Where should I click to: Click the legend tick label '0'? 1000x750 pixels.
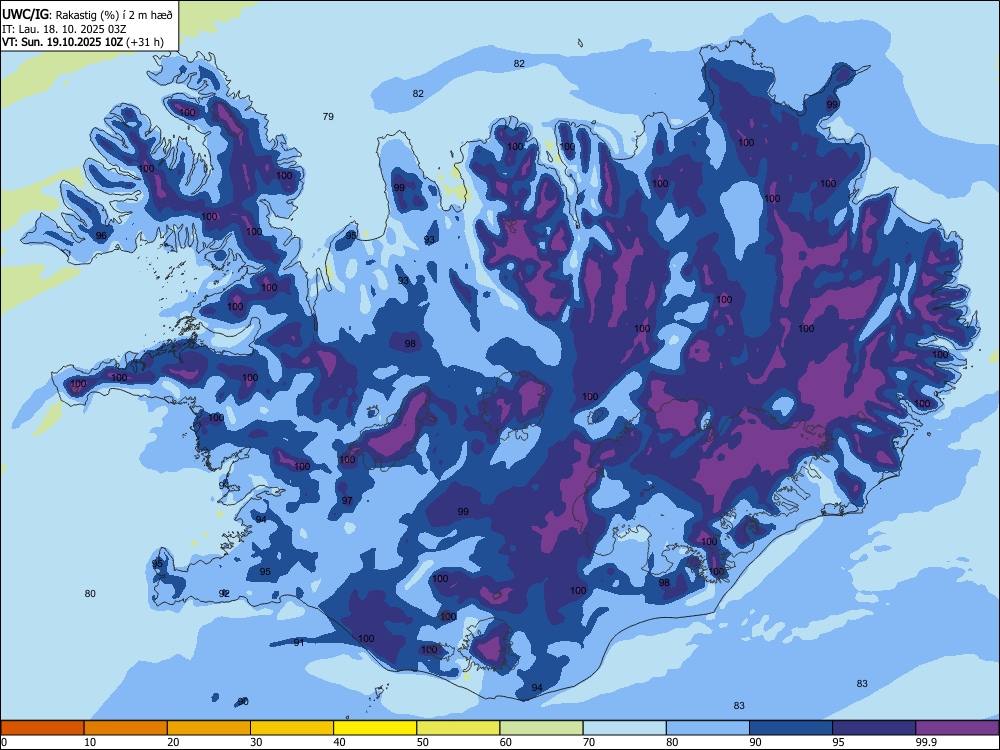(4, 742)
